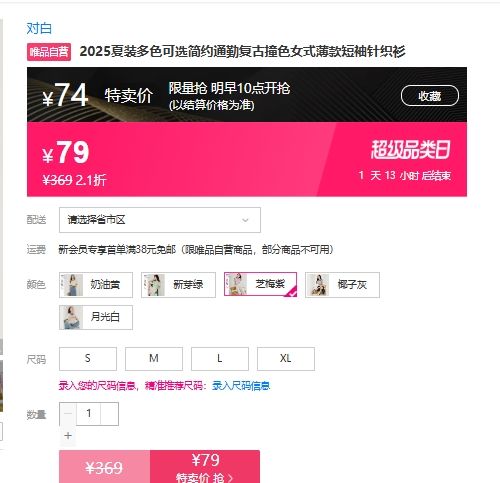Click the ¥369 original price button

pyautogui.click(x=104, y=467)
